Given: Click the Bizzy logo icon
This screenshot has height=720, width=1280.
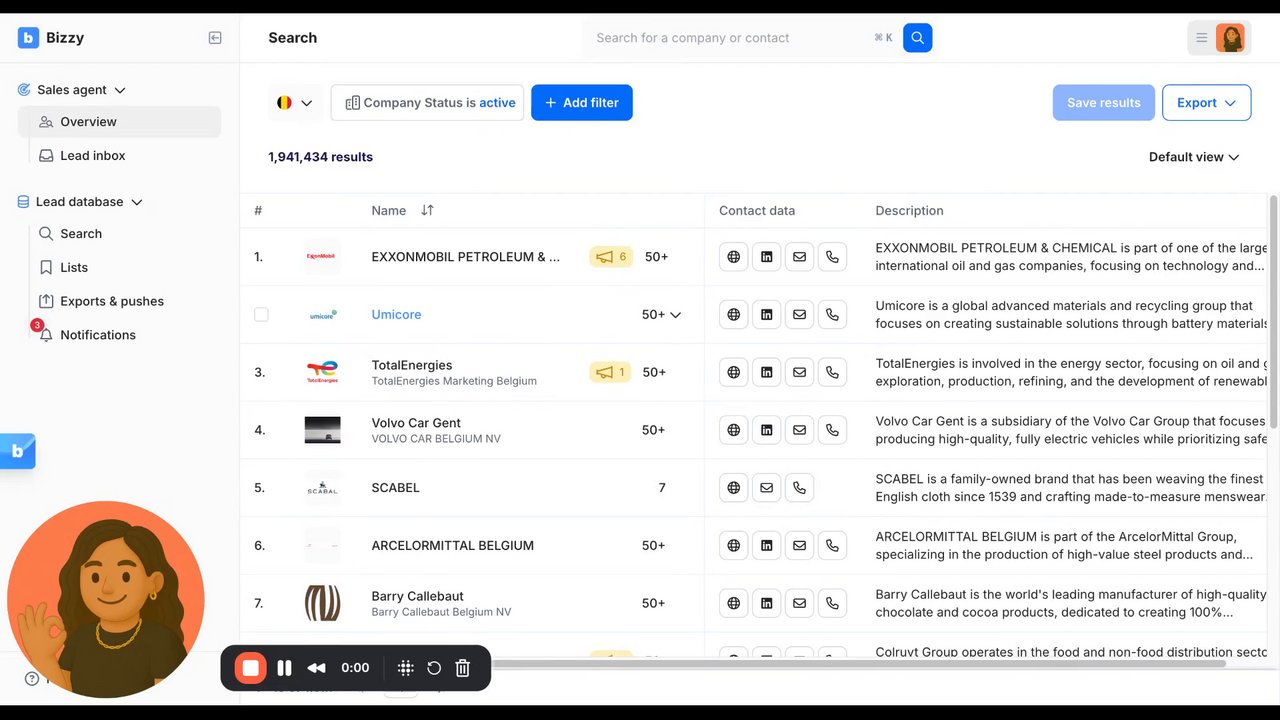Looking at the screenshot, I should point(28,38).
